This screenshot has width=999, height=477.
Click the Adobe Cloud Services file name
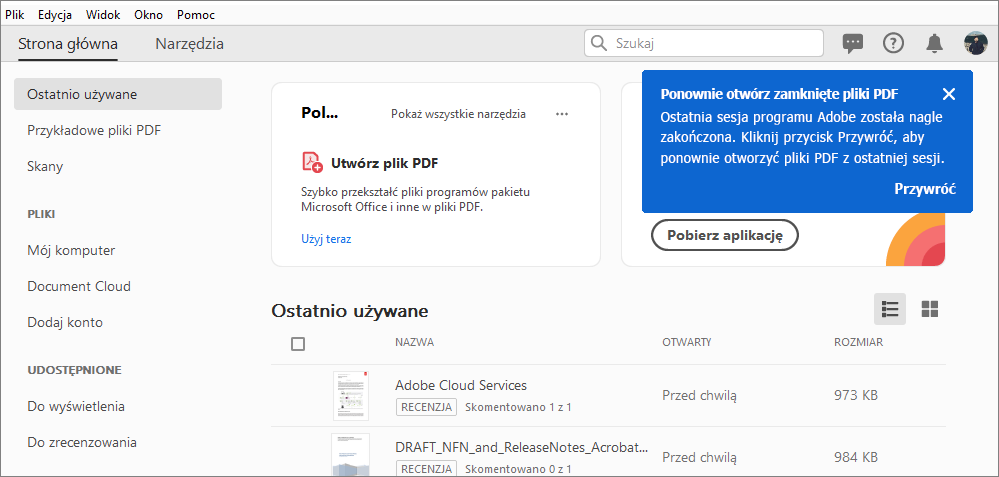(461, 385)
